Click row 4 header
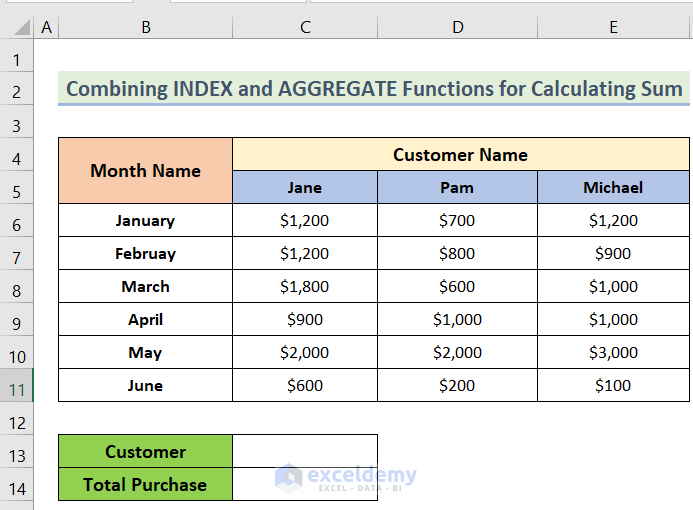693x510 pixels. click(16, 159)
